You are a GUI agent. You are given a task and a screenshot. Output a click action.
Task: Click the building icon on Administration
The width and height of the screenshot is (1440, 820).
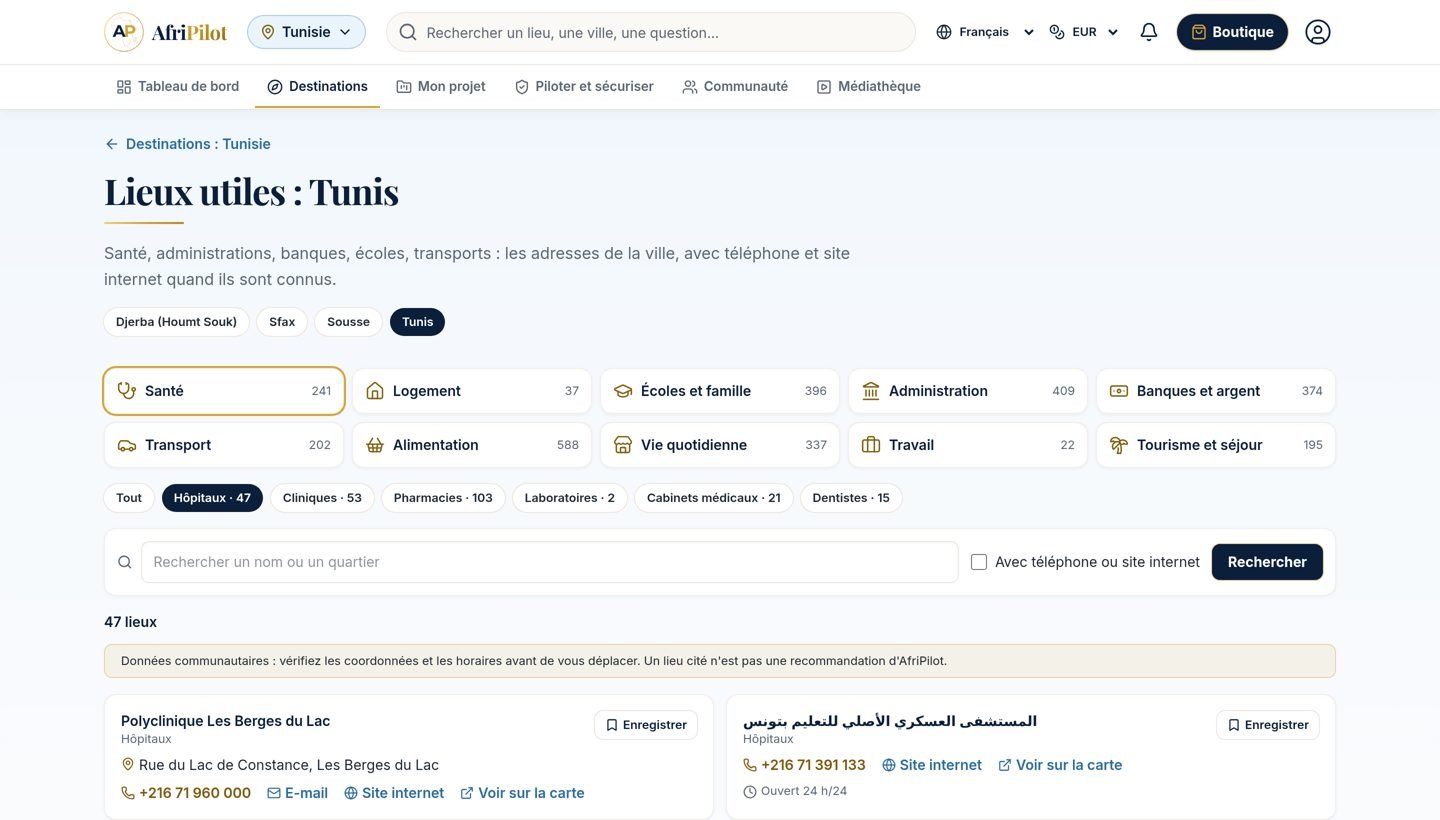click(871, 391)
